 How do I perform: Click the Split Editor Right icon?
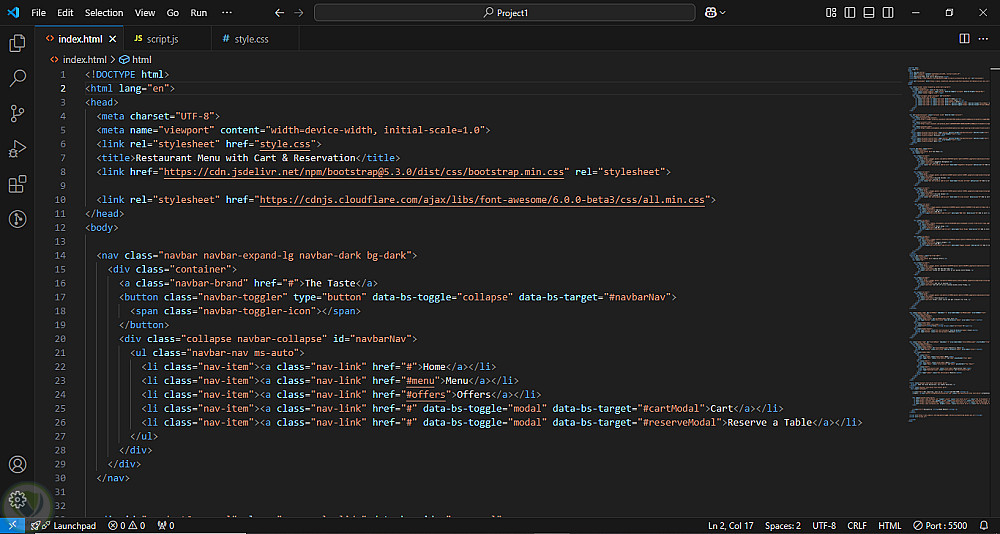tap(964, 39)
